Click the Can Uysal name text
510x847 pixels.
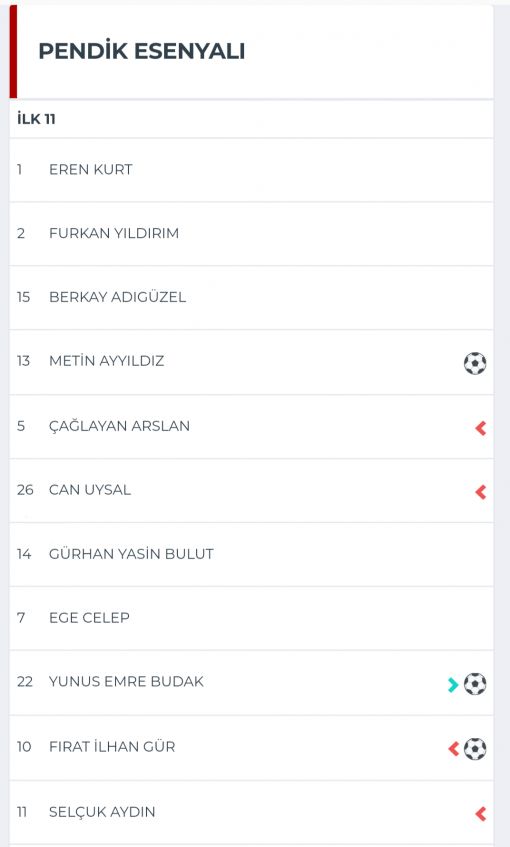coord(90,490)
